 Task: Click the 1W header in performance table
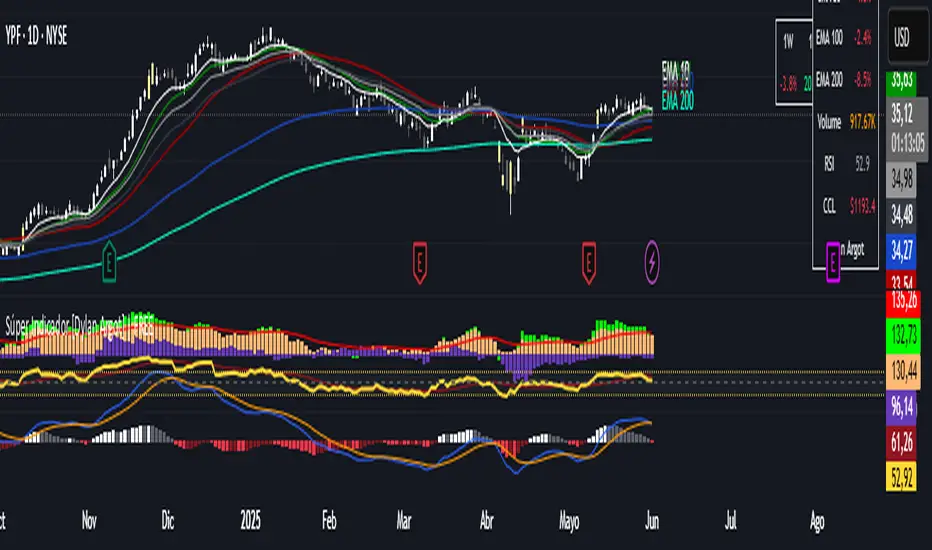click(x=788, y=41)
